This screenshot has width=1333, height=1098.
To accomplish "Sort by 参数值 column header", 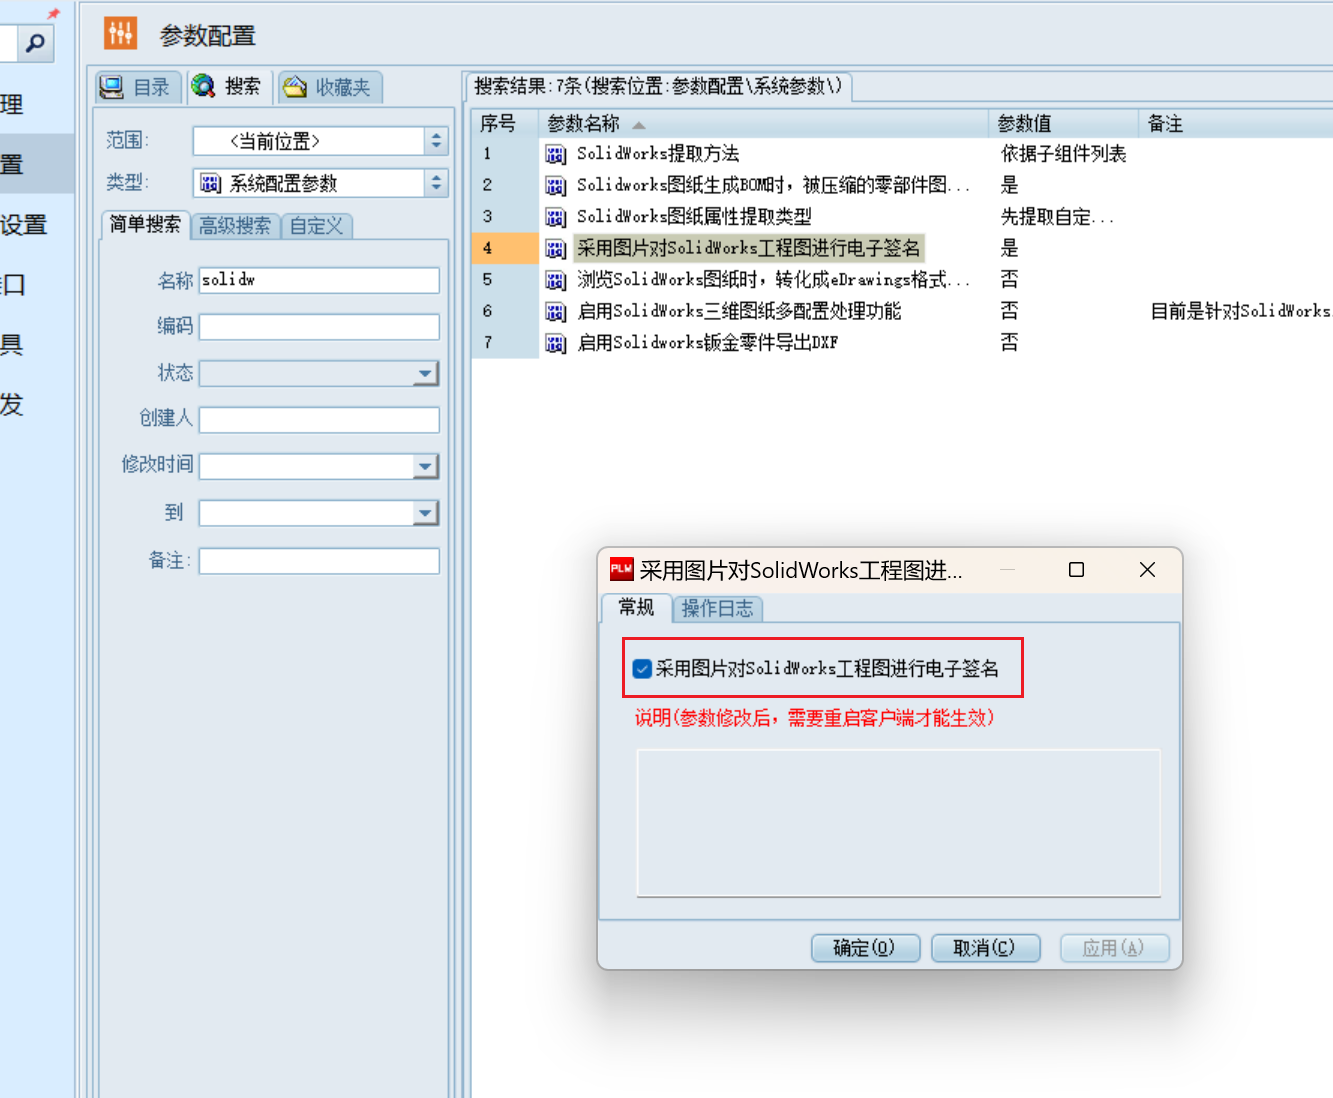I will pos(1064,123).
